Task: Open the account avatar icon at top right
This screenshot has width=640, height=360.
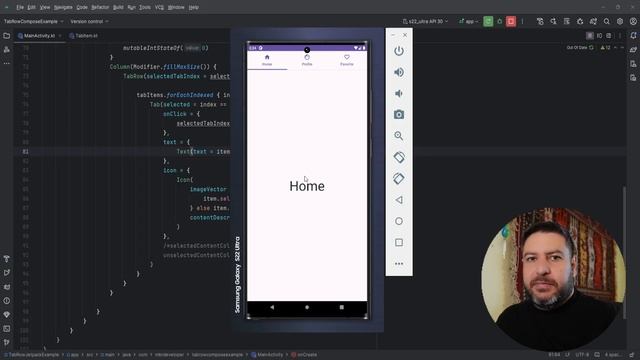Action: (633, 21)
